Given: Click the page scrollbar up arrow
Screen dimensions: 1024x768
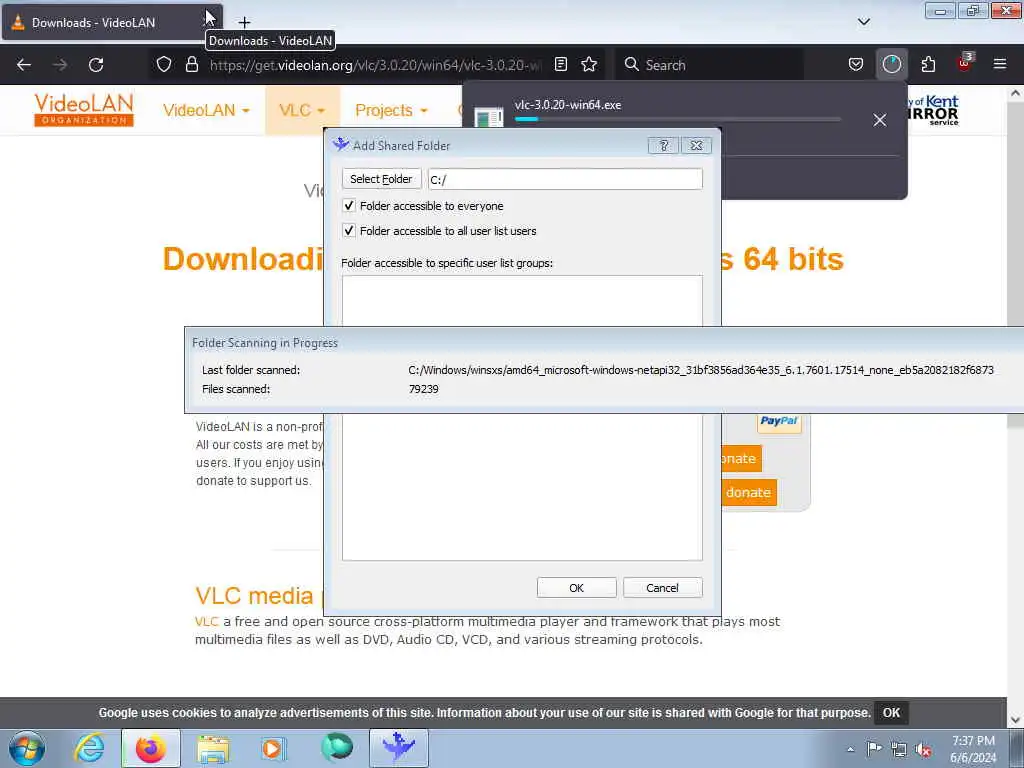Looking at the screenshot, I should [x=1015, y=93].
